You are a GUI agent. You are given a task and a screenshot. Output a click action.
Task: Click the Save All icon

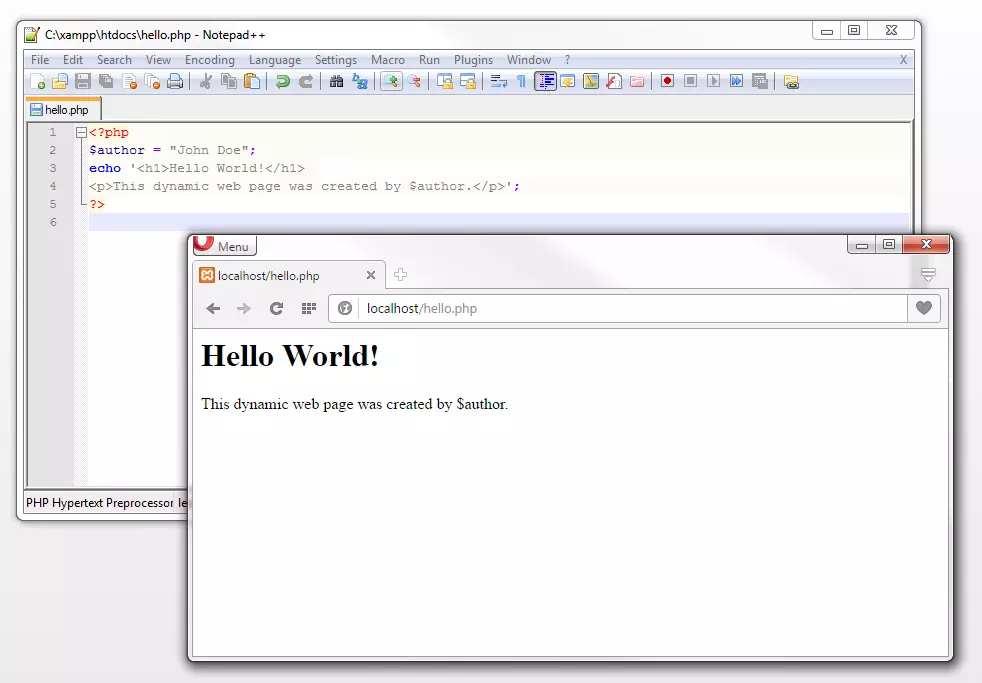(105, 81)
